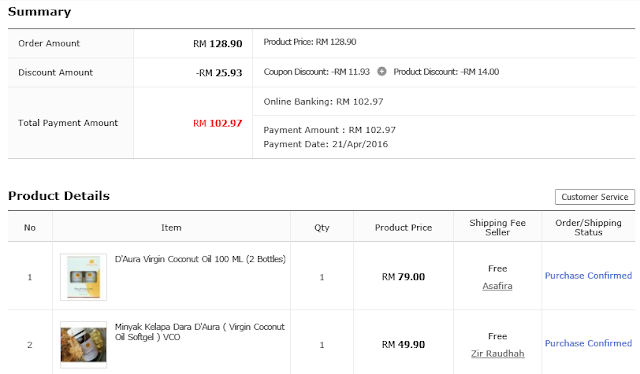640x374 pixels.
Task: Select the Coupon Discount -RM 11.93 text
Action: coord(316,72)
